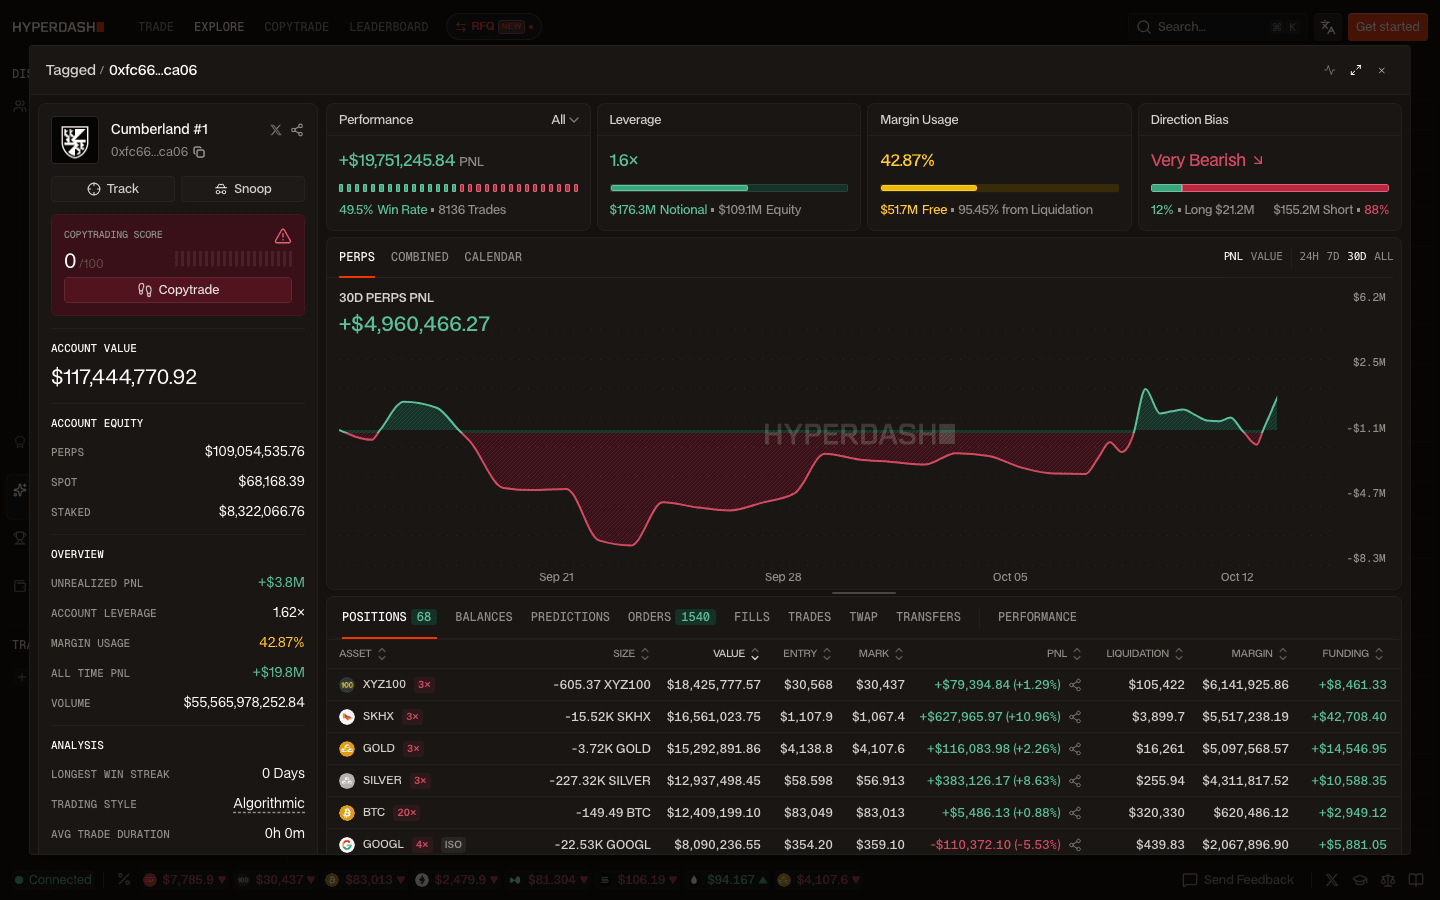1440x900 pixels.
Task: Click the X icon in footer
Action: (x=1332, y=880)
